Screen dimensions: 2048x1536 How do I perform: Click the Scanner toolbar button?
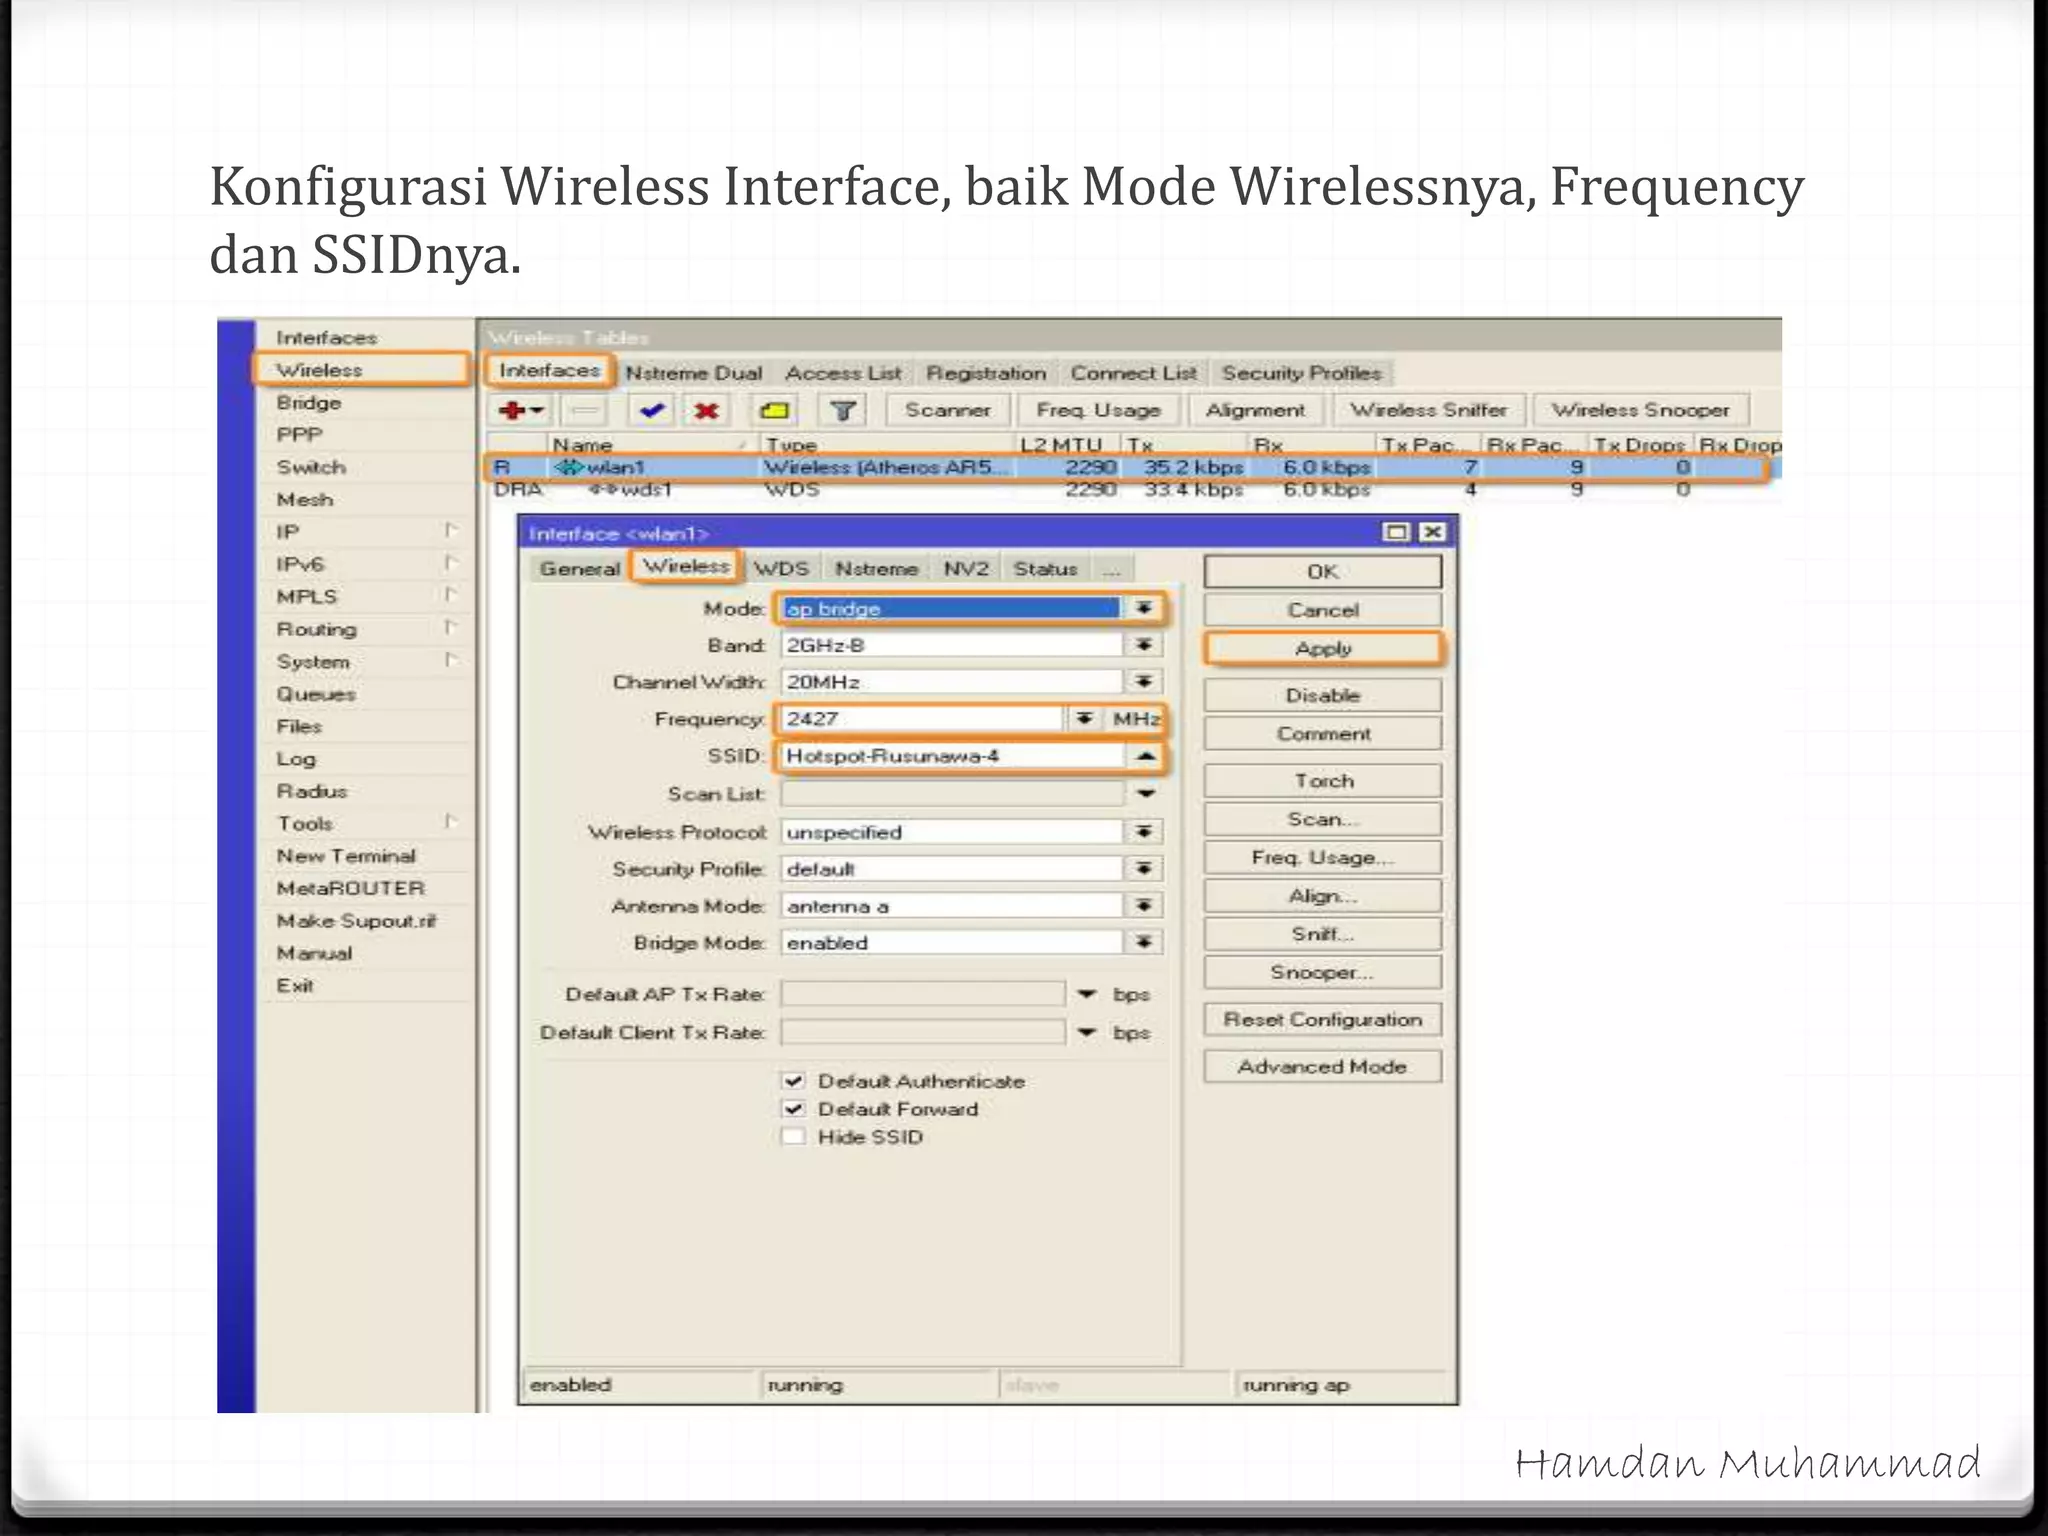tap(947, 410)
